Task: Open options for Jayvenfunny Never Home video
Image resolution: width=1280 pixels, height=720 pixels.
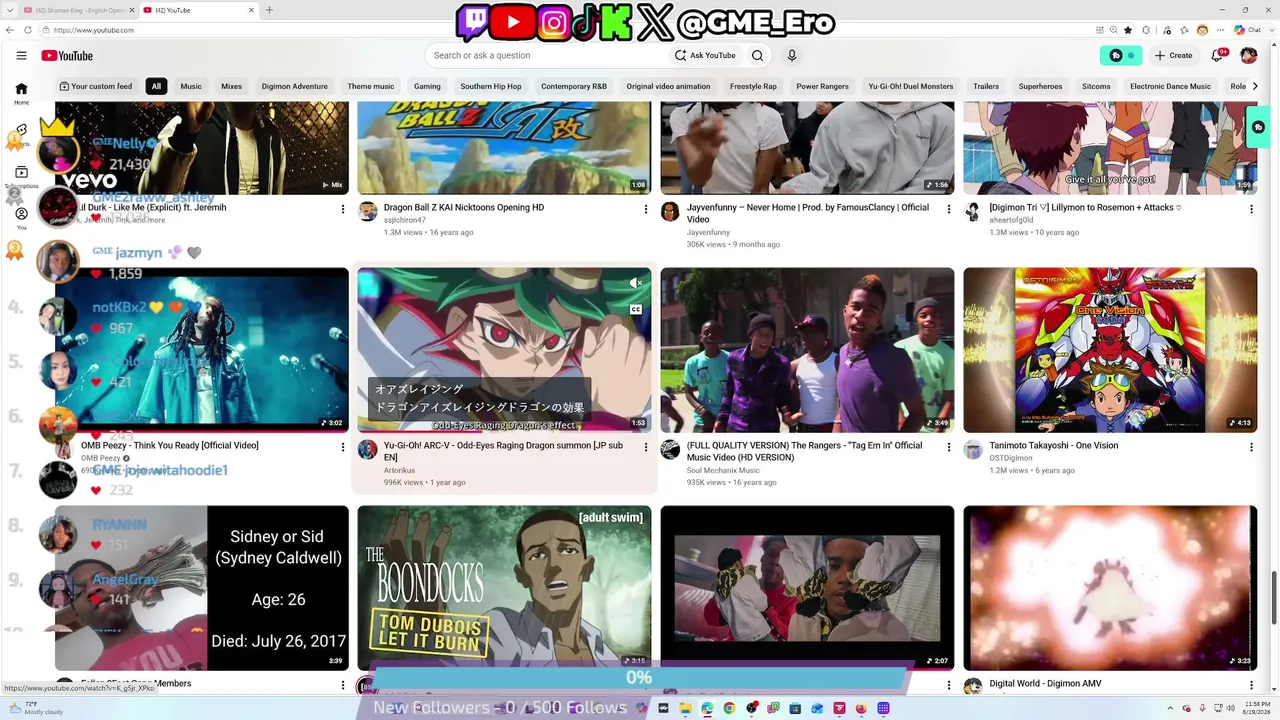Action: point(948,209)
